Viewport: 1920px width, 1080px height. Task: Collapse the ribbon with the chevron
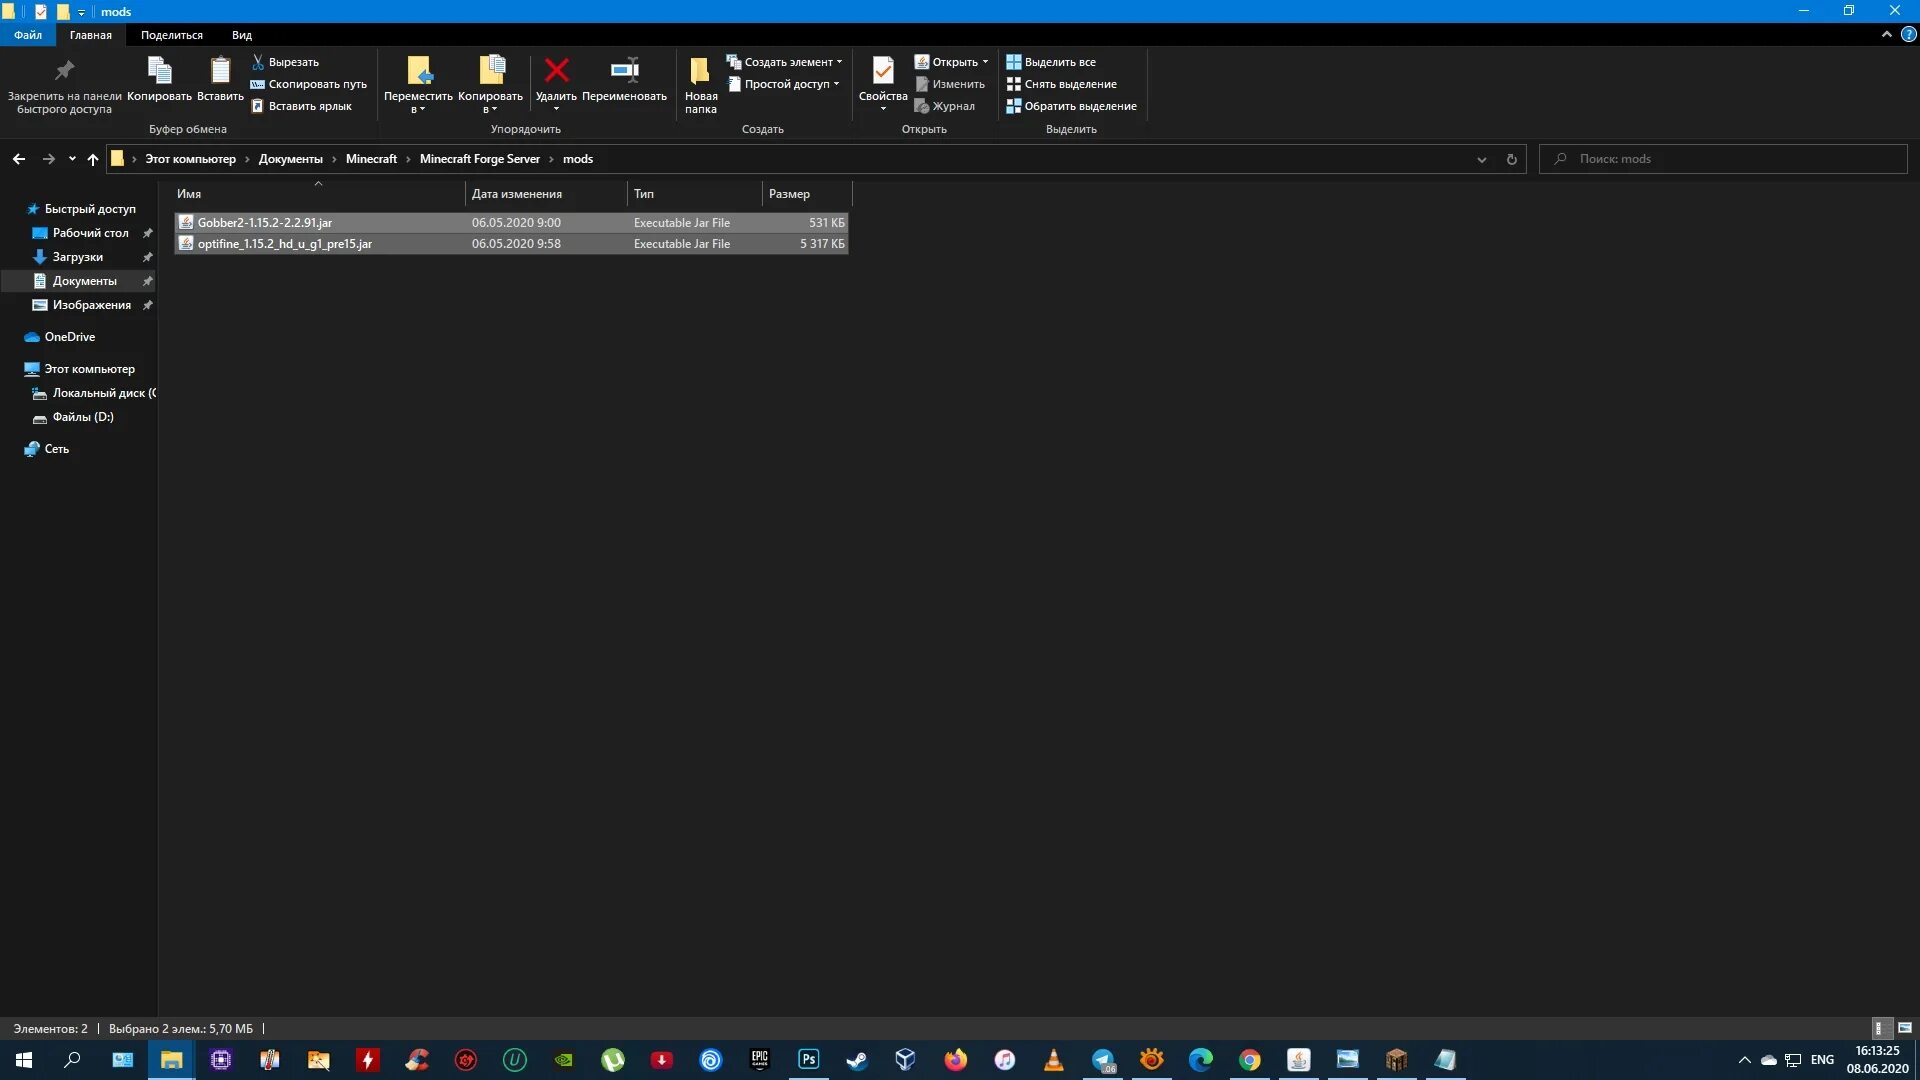click(x=1886, y=34)
